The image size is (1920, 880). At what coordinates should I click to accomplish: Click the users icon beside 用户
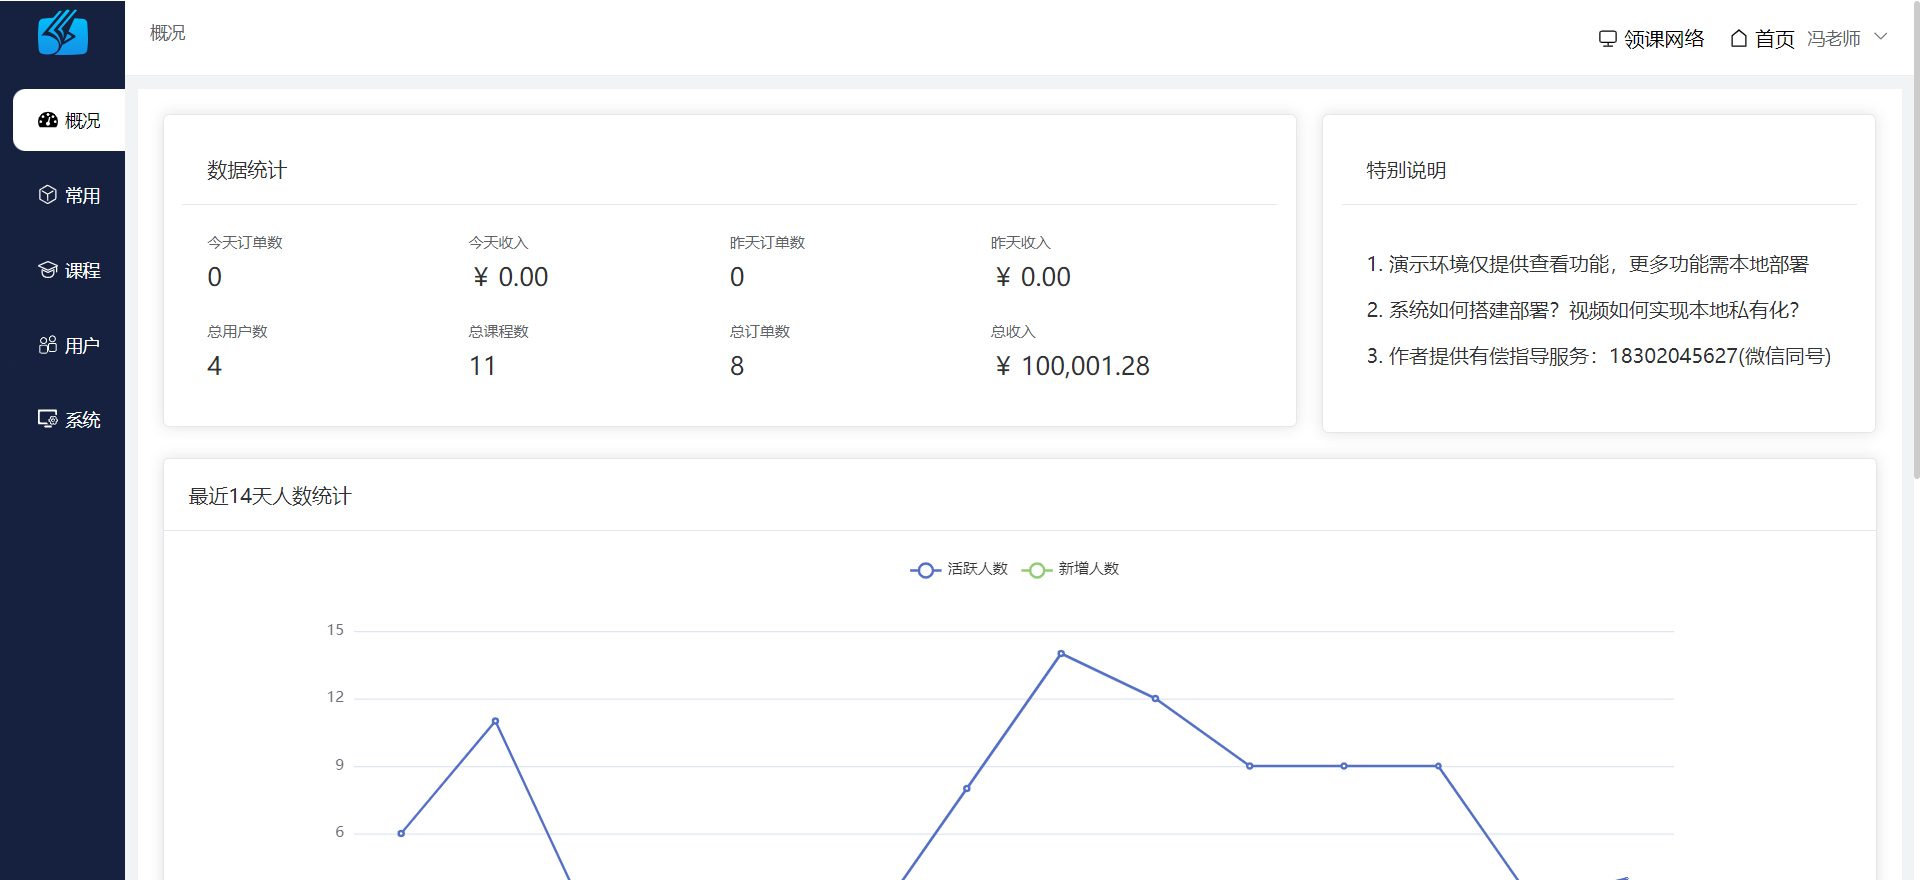(47, 345)
